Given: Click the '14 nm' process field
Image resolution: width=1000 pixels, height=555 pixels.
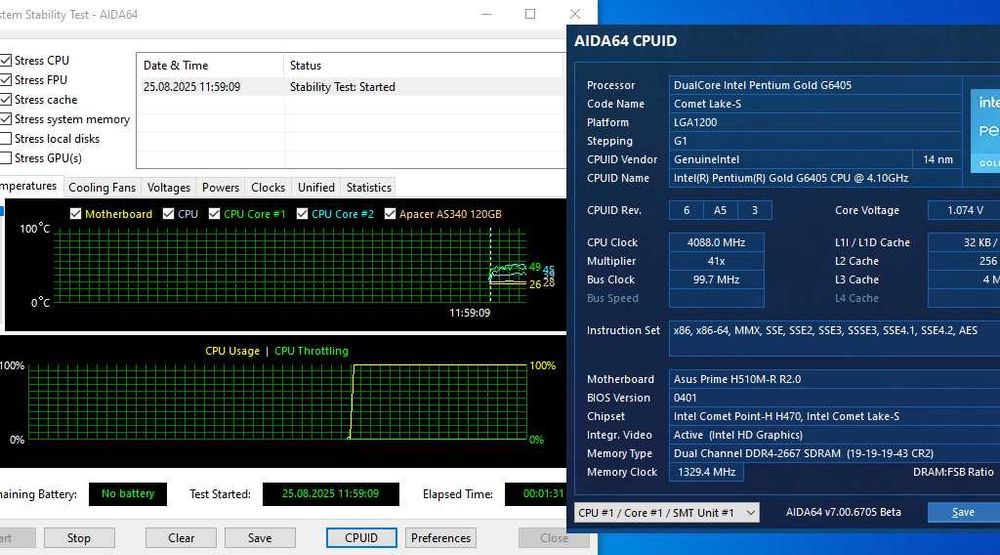Looking at the screenshot, I should click(938, 159).
